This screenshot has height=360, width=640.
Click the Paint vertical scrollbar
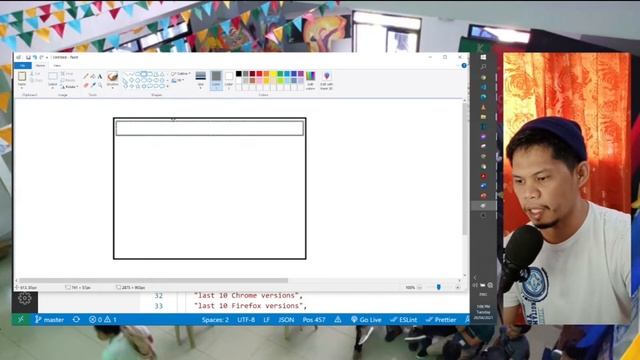coord(465,169)
